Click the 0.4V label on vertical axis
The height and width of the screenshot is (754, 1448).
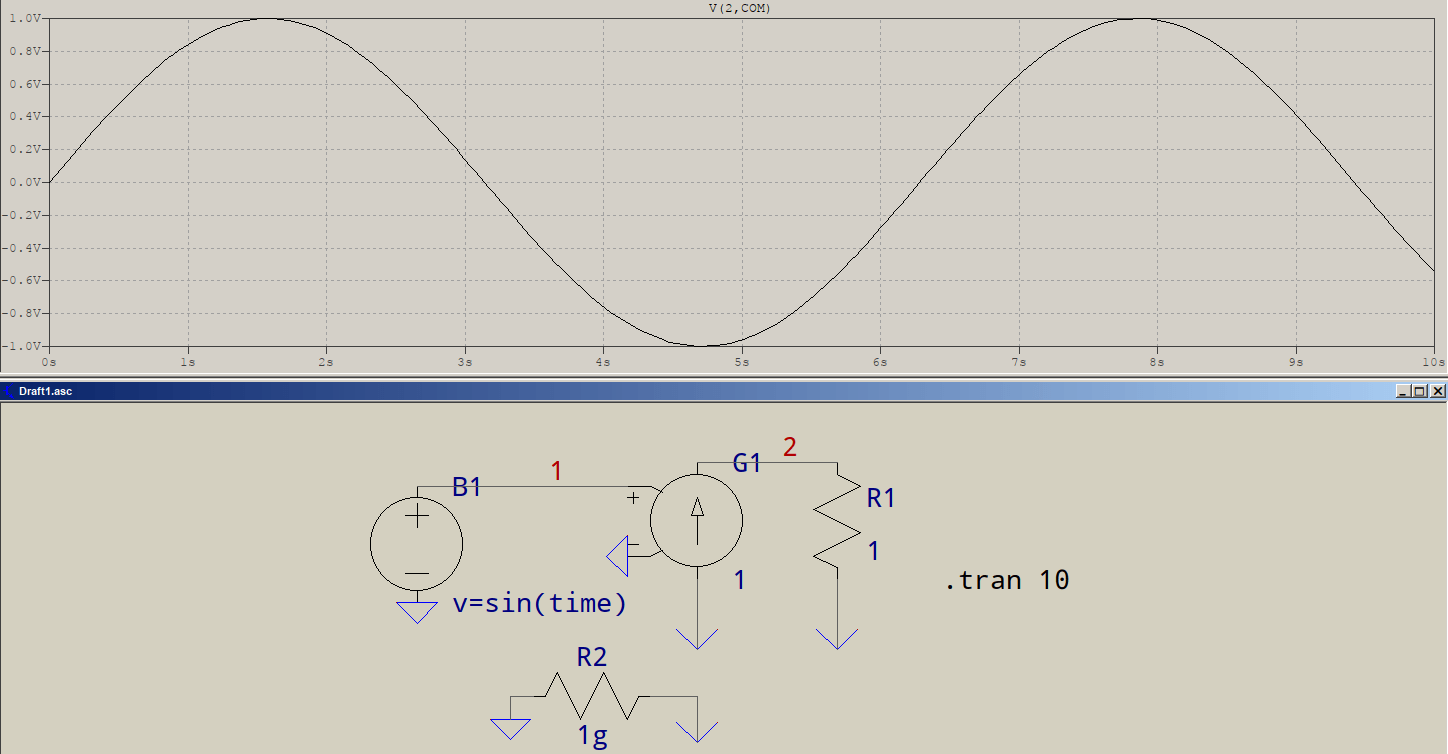[27, 117]
